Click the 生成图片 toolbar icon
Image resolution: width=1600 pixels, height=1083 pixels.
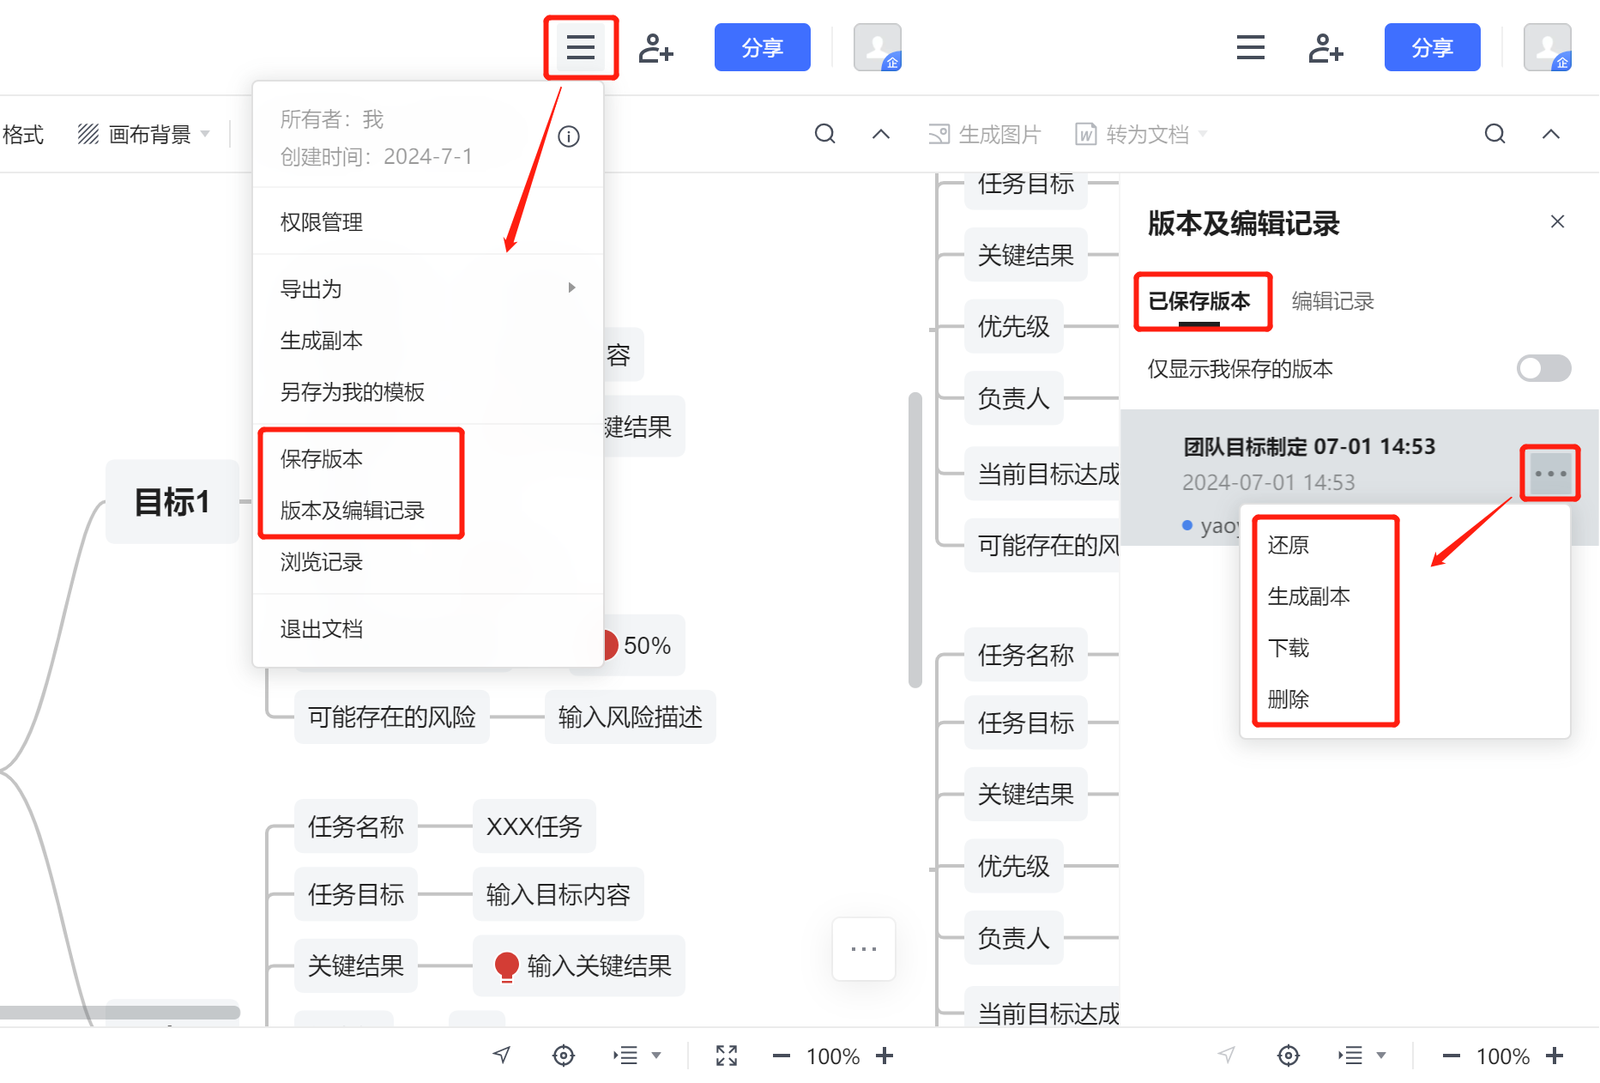tap(939, 134)
